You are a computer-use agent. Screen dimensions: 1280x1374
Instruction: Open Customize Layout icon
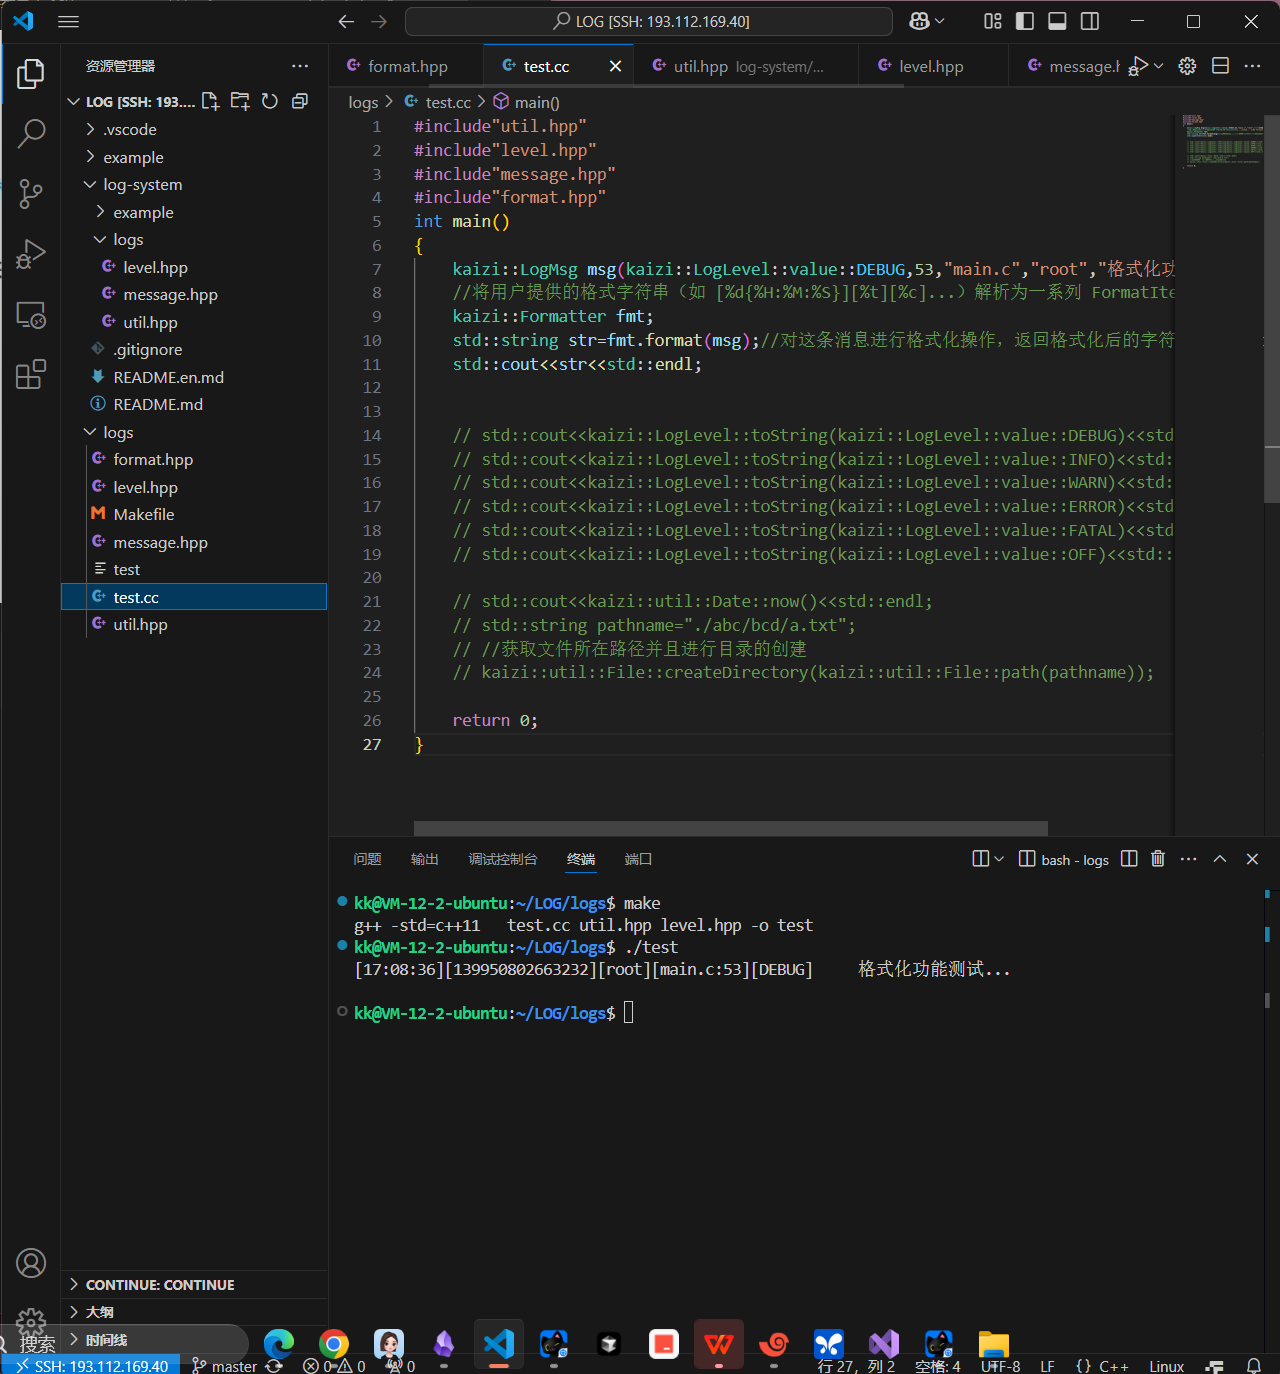coord(992,21)
